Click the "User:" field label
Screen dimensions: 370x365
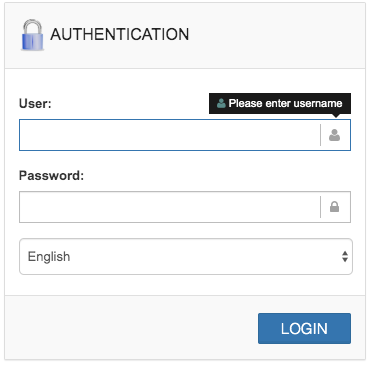click(x=35, y=103)
